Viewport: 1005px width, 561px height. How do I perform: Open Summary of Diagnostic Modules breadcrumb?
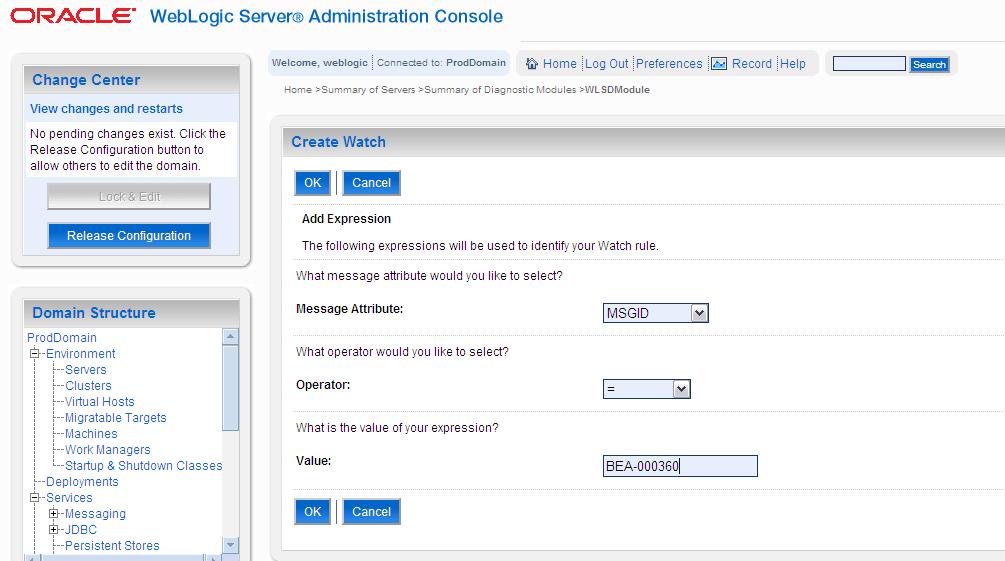[x=500, y=90]
